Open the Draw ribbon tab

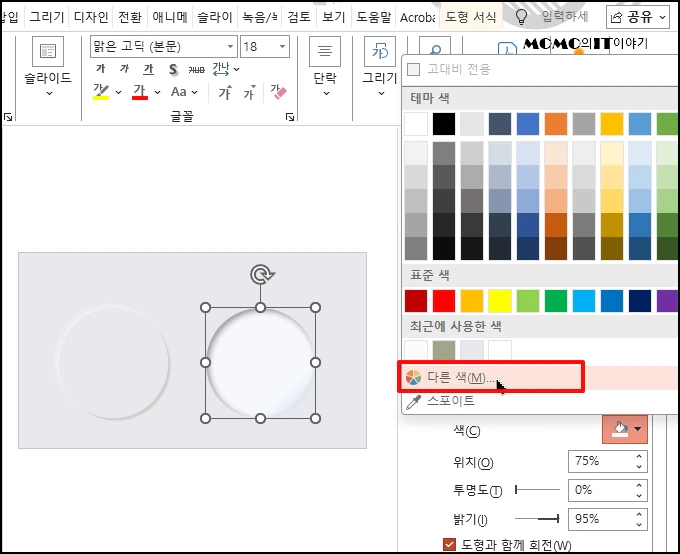coord(47,17)
